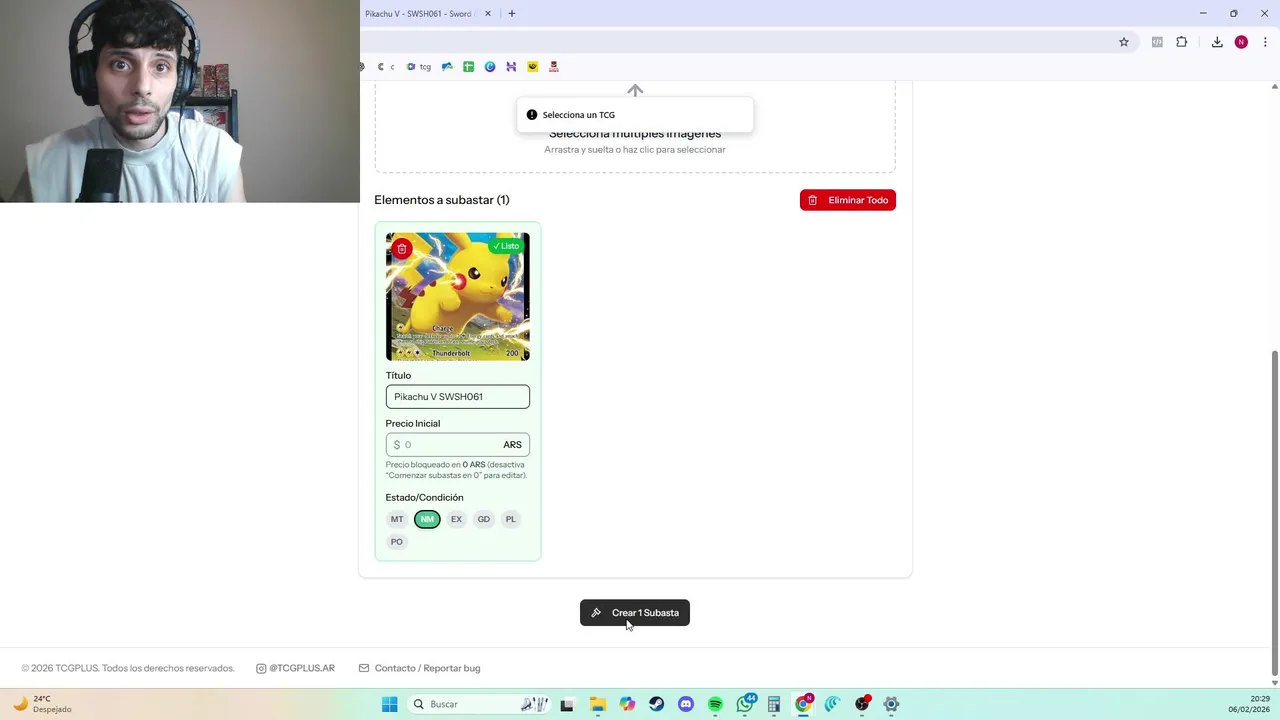
Task: Open the Chrome three-dot menu
Action: coord(1265,42)
